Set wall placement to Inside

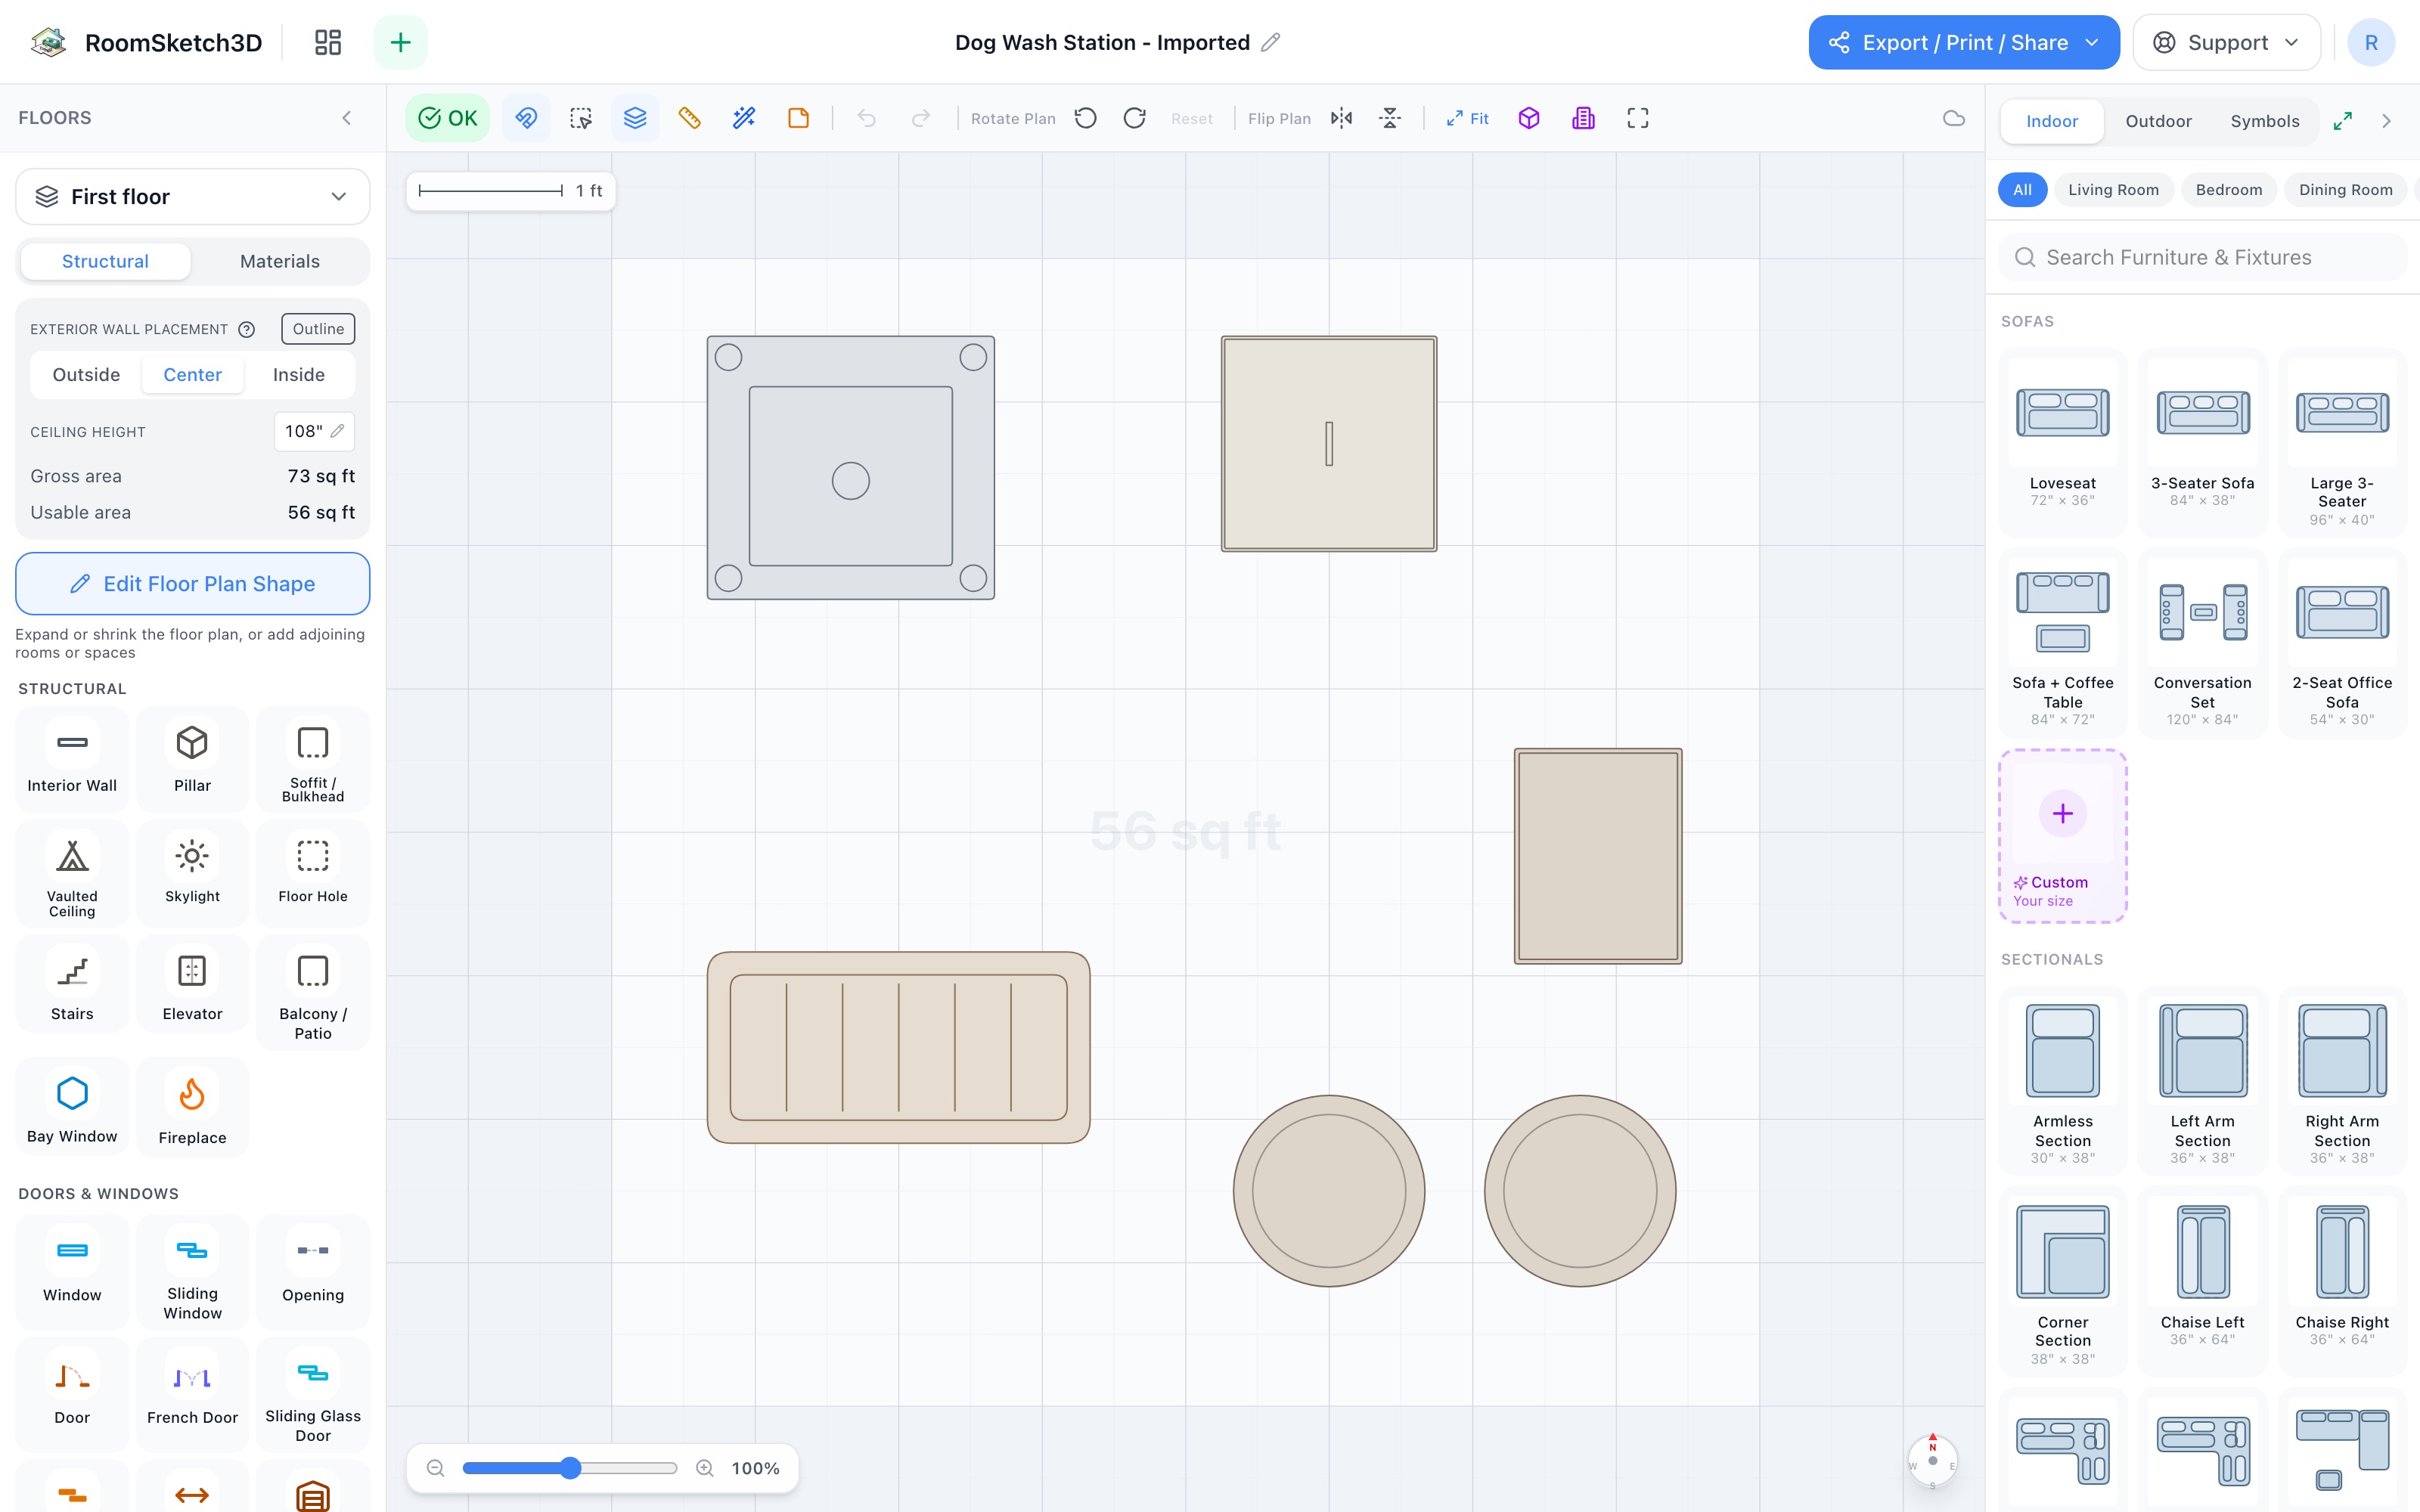299,374
